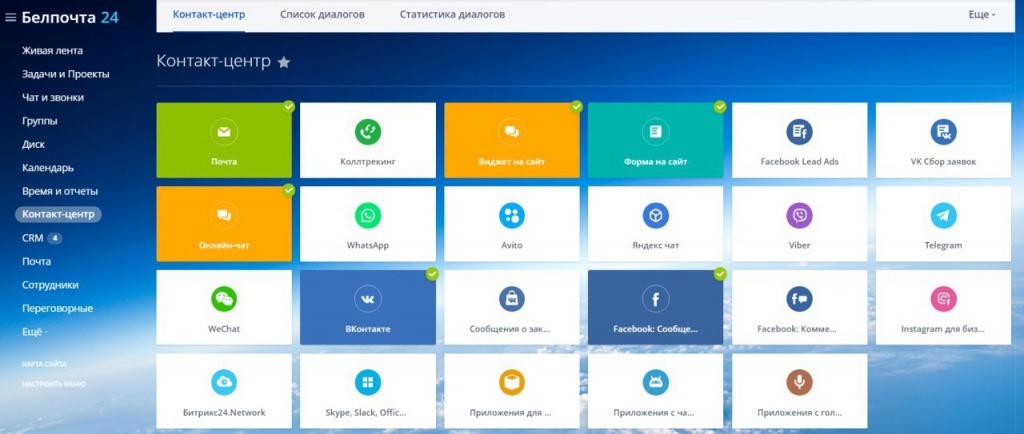
Task: Click the checkmark on Форма на сайт tile
Action: pos(720,106)
